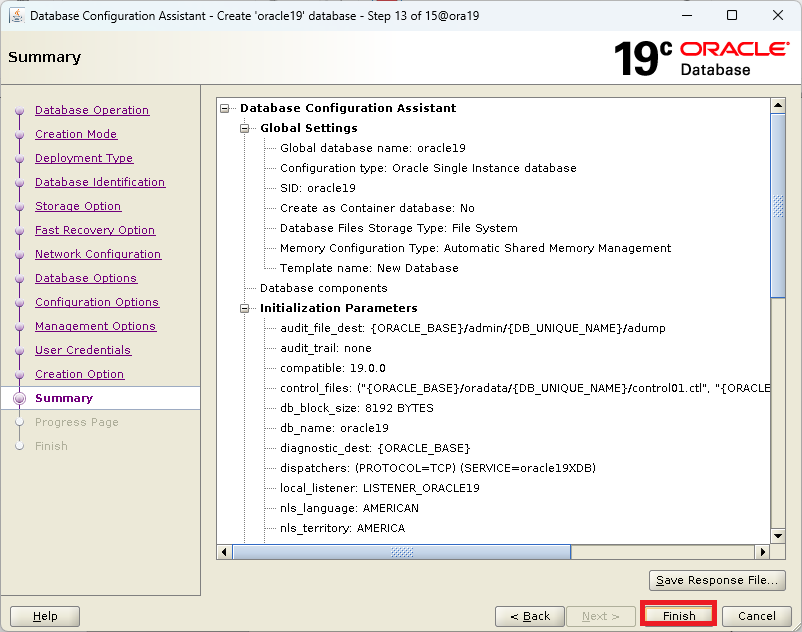The image size is (802, 632).
Task: Go to Creation Mode step
Action: 76,134
